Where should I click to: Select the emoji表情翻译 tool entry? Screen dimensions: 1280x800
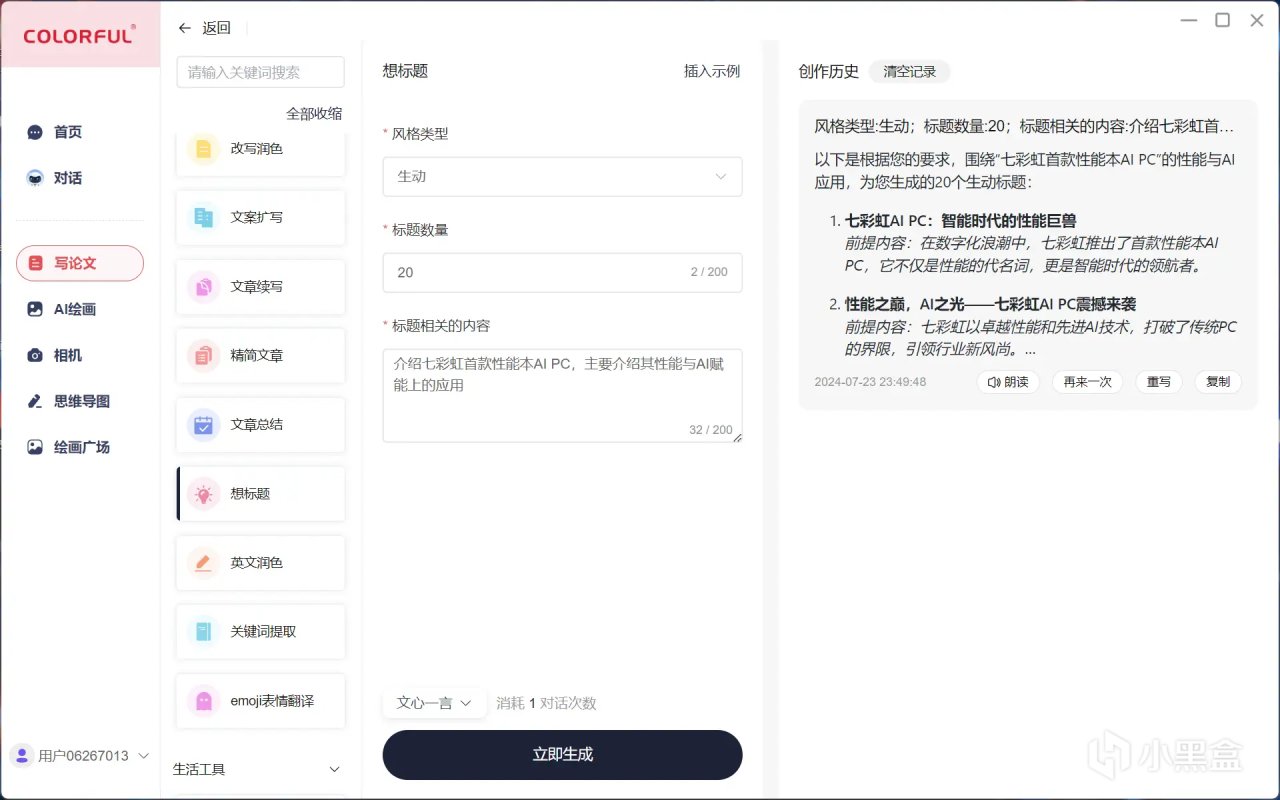pyautogui.click(x=261, y=701)
